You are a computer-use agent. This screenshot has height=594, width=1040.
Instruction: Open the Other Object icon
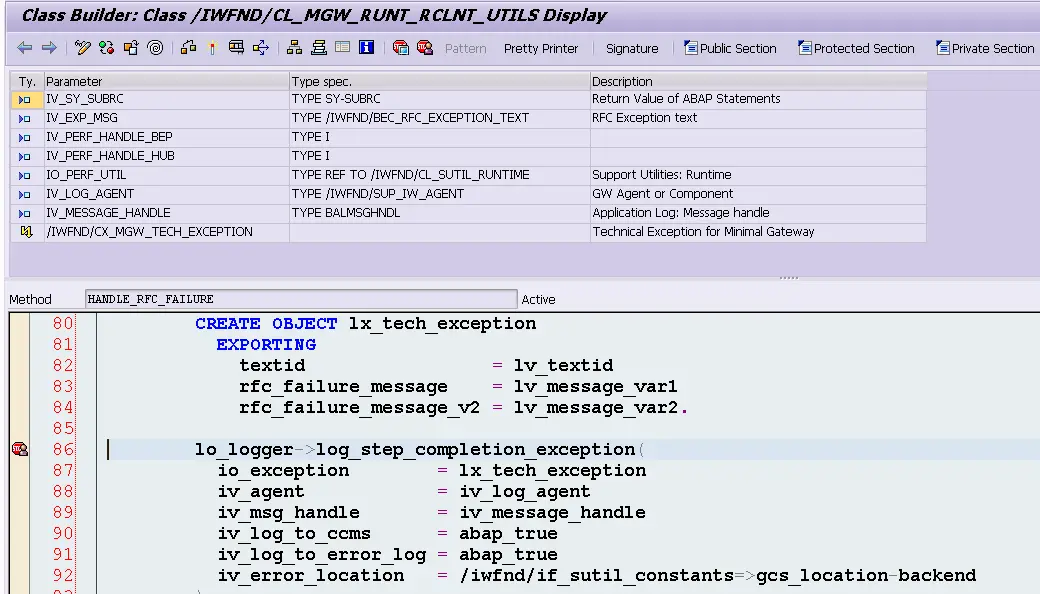coord(131,48)
